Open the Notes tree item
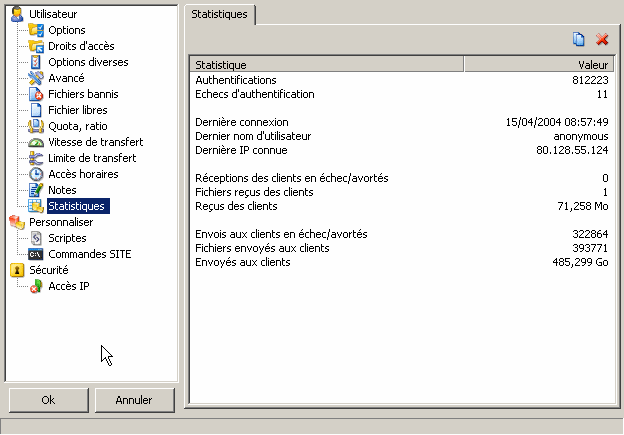624x435 pixels. (62, 190)
